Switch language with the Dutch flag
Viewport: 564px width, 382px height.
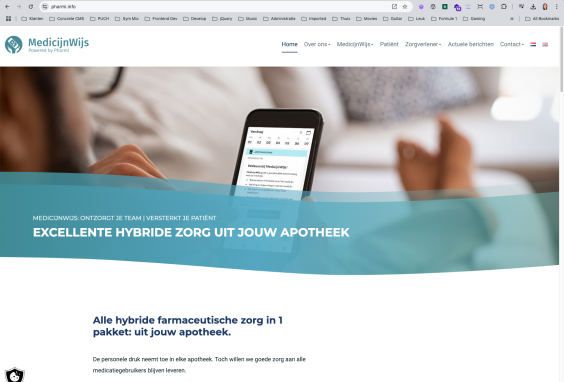(x=533, y=44)
